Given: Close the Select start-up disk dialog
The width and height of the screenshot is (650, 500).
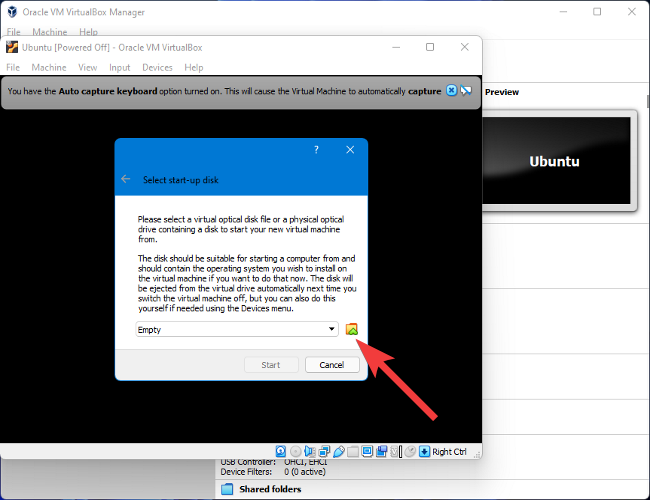Looking at the screenshot, I should (350, 150).
